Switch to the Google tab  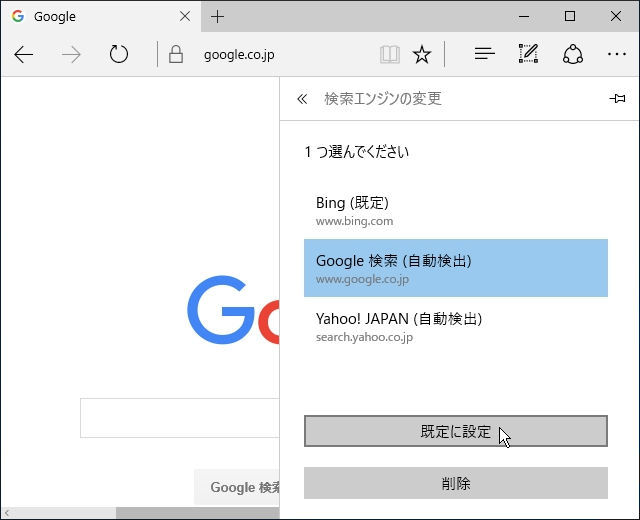[101, 17]
